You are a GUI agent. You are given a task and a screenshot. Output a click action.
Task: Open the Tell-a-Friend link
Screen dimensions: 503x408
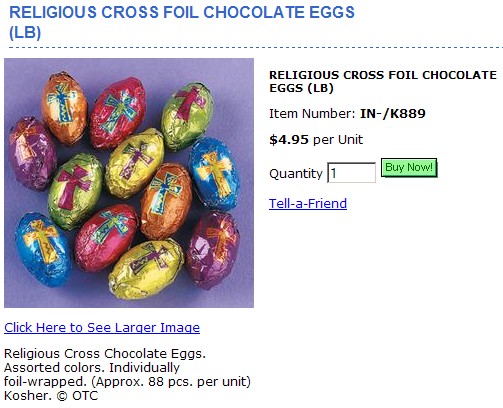[308, 203]
